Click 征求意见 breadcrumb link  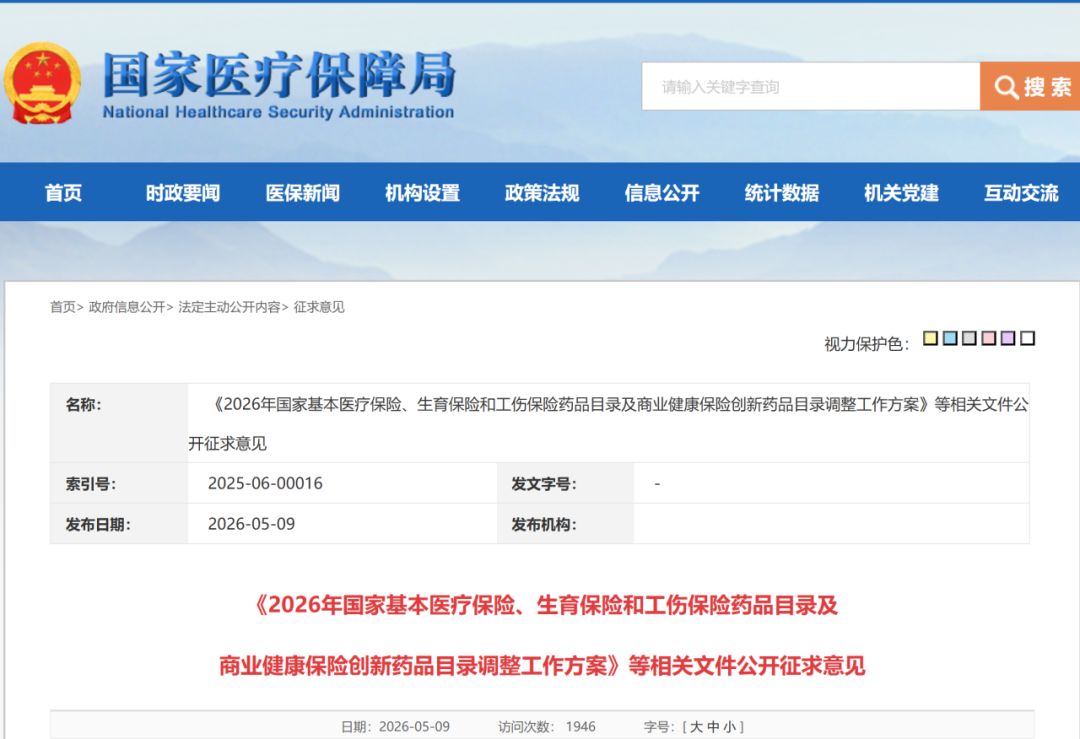[x=319, y=307]
